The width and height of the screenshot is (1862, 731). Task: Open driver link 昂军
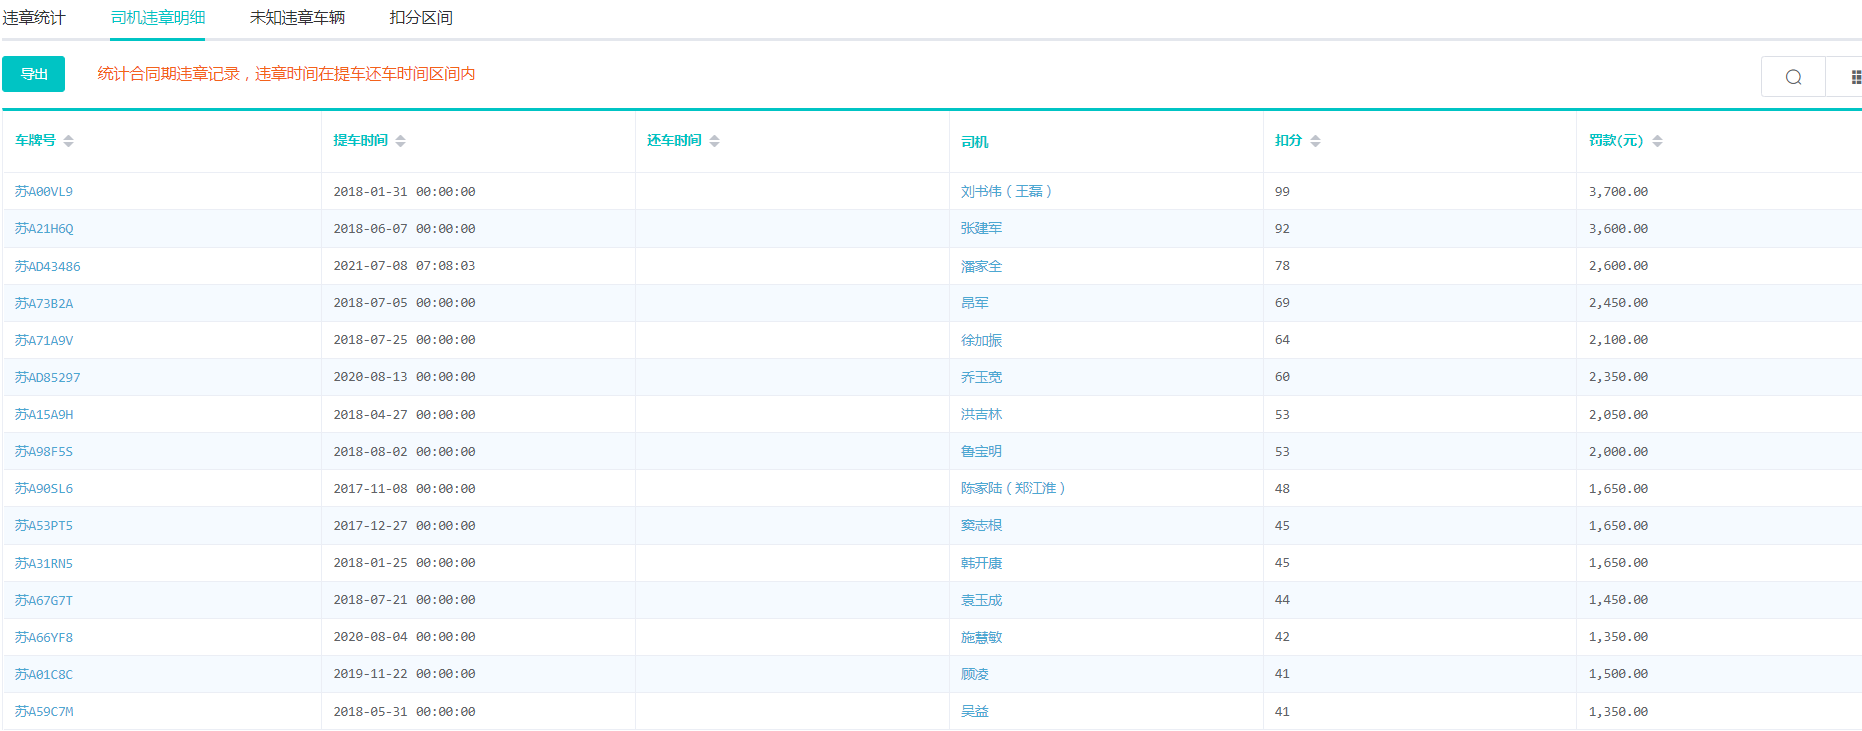pyautogui.click(x=975, y=303)
